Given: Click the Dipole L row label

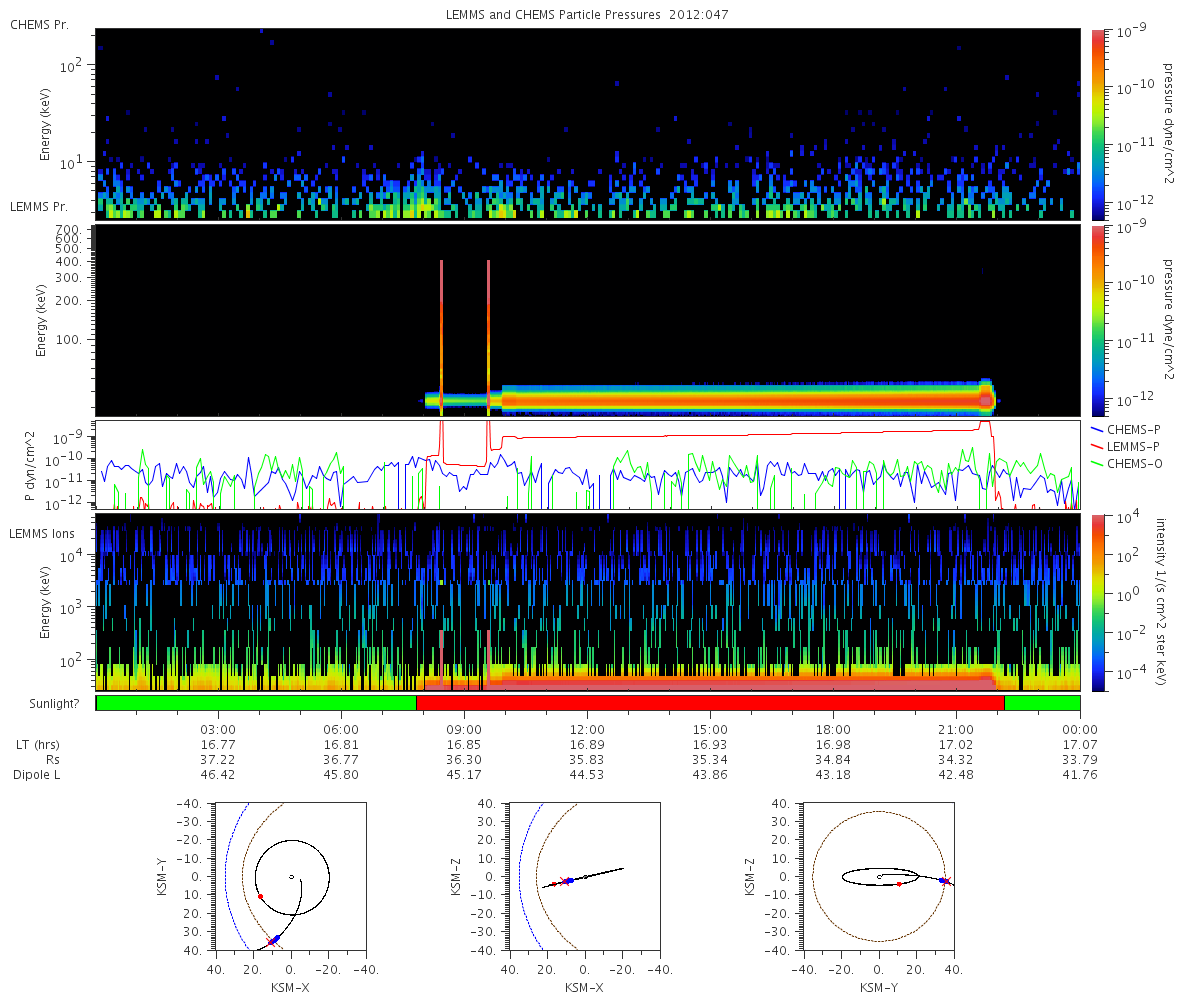Looking at the screenshot, I should (x=39, y=775).
